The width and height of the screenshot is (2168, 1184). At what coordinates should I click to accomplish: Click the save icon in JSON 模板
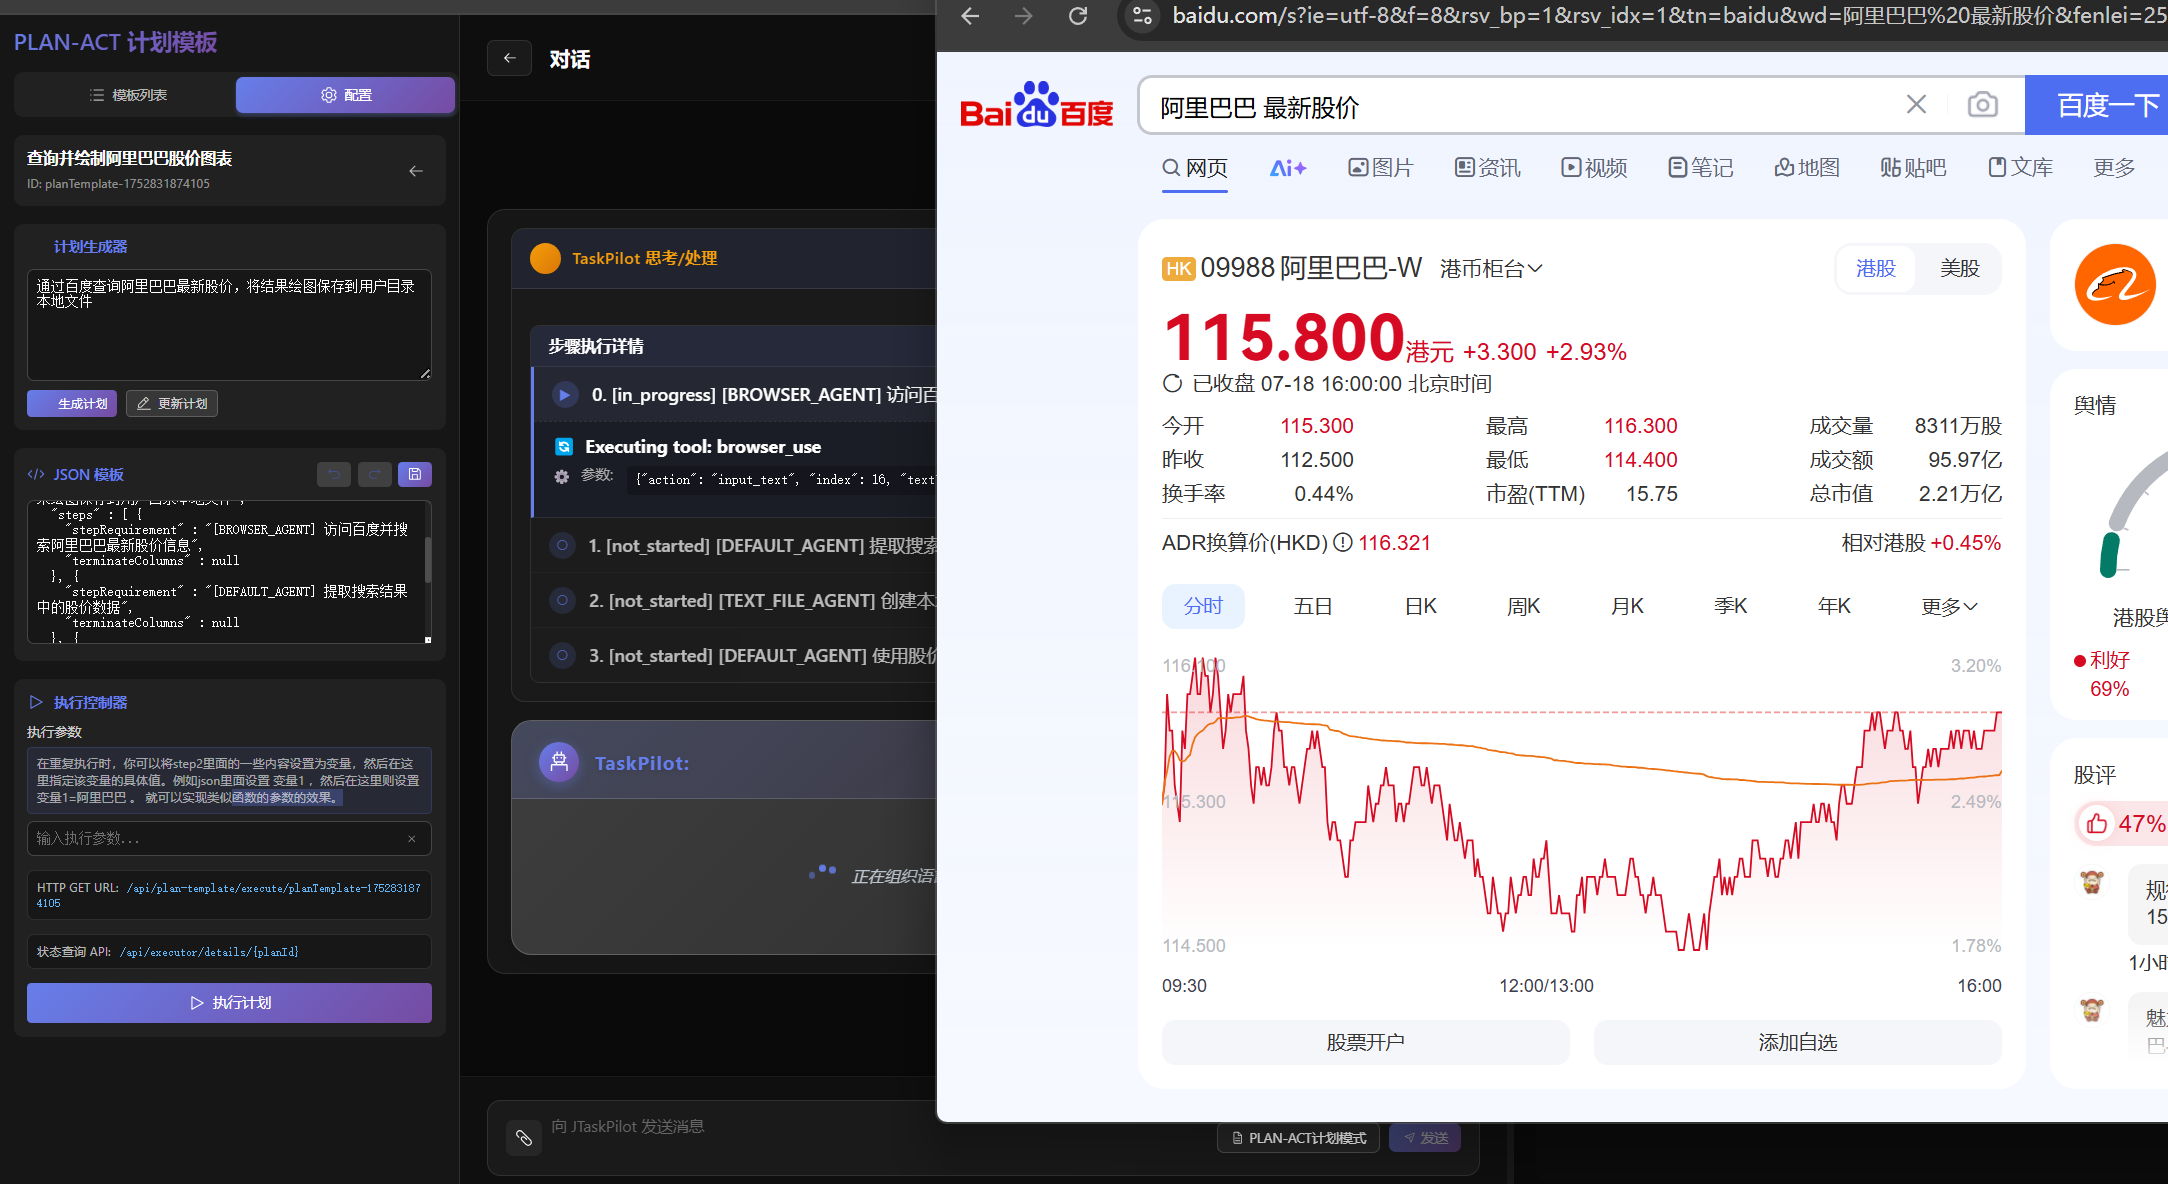coord(414,474)
